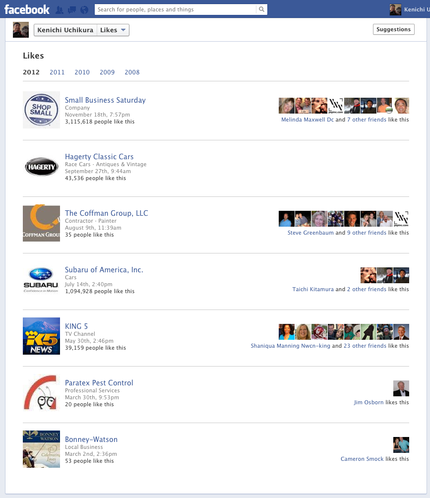Switch to the 2009 year tab

107,72
